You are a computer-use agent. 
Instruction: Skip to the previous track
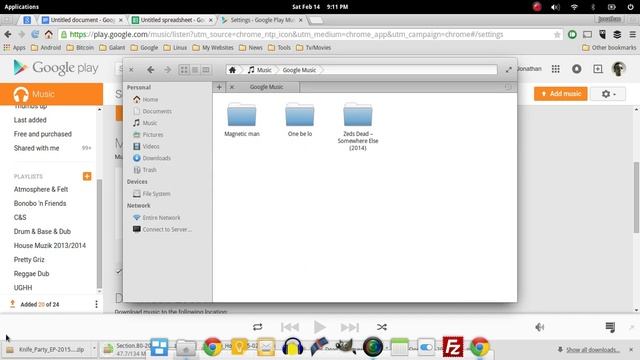(290, 327)
